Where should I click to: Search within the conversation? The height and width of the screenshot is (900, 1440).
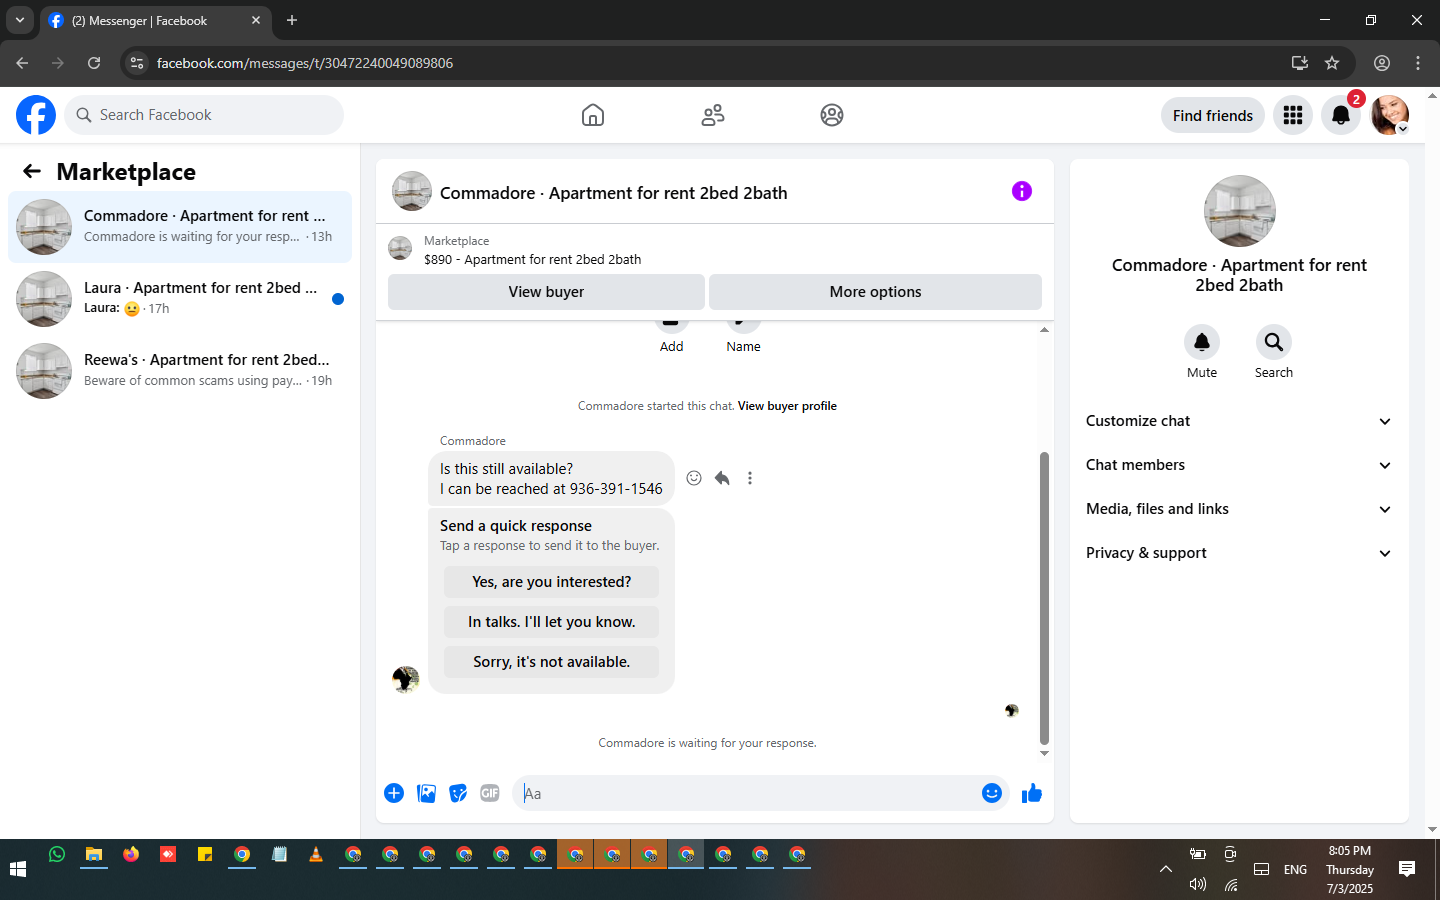(x=1274, y=342)
